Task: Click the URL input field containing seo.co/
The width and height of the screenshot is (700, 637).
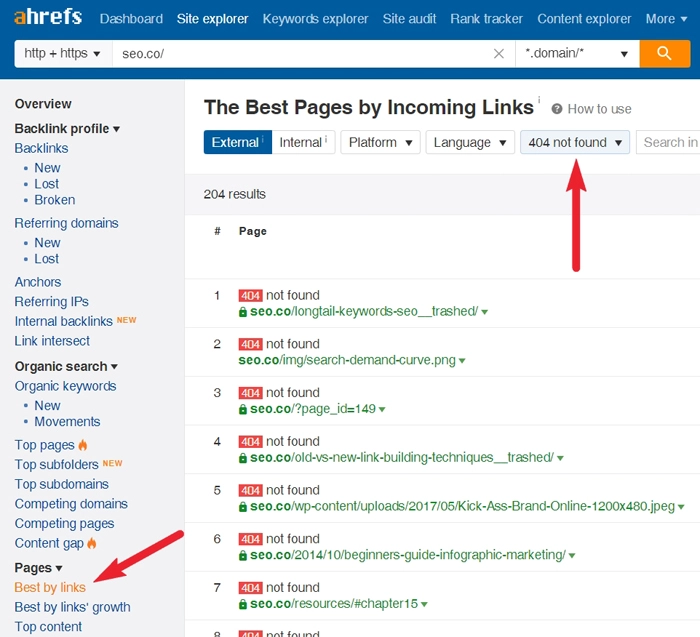Action: click(x=300, y=54)
